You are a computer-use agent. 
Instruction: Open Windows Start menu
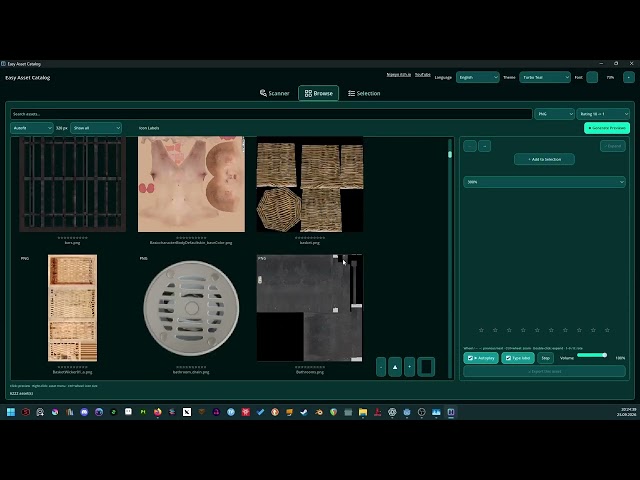tap(11, 412)
